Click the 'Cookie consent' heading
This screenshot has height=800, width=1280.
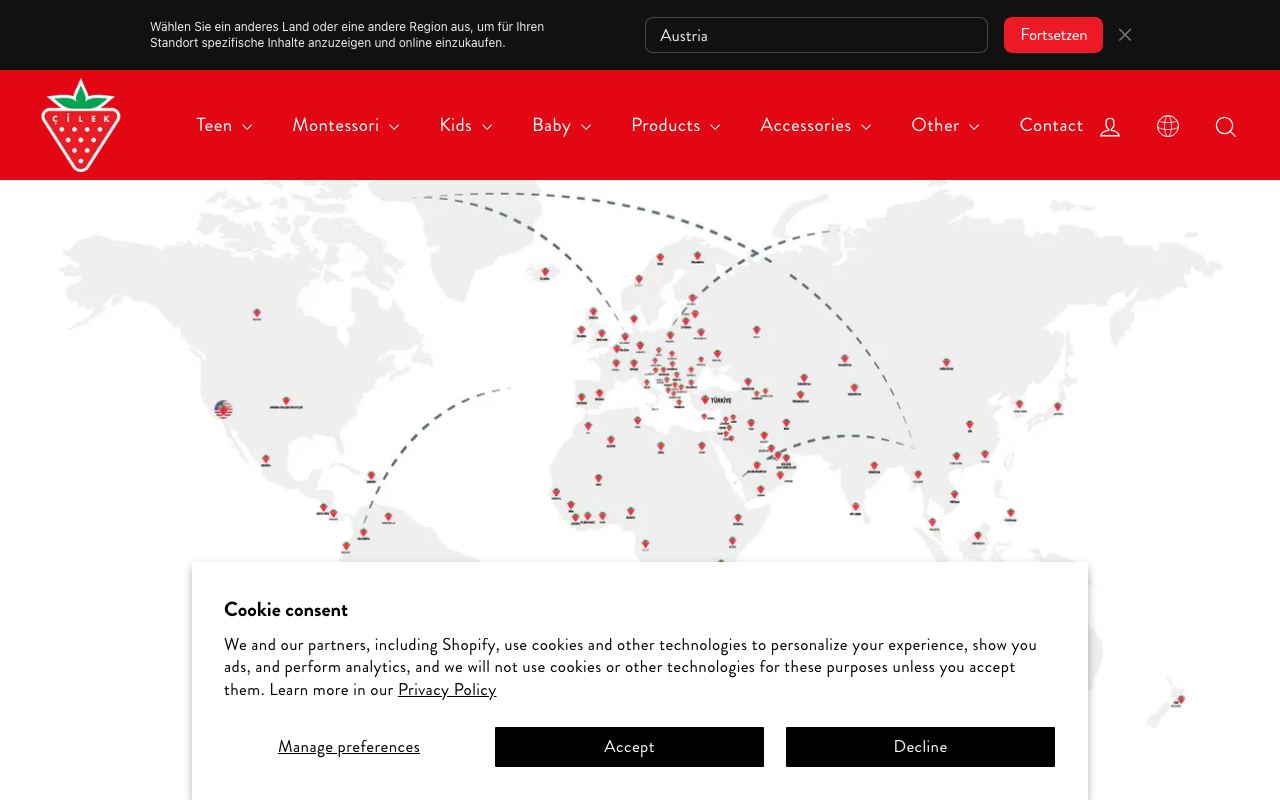tap(286, 609)
